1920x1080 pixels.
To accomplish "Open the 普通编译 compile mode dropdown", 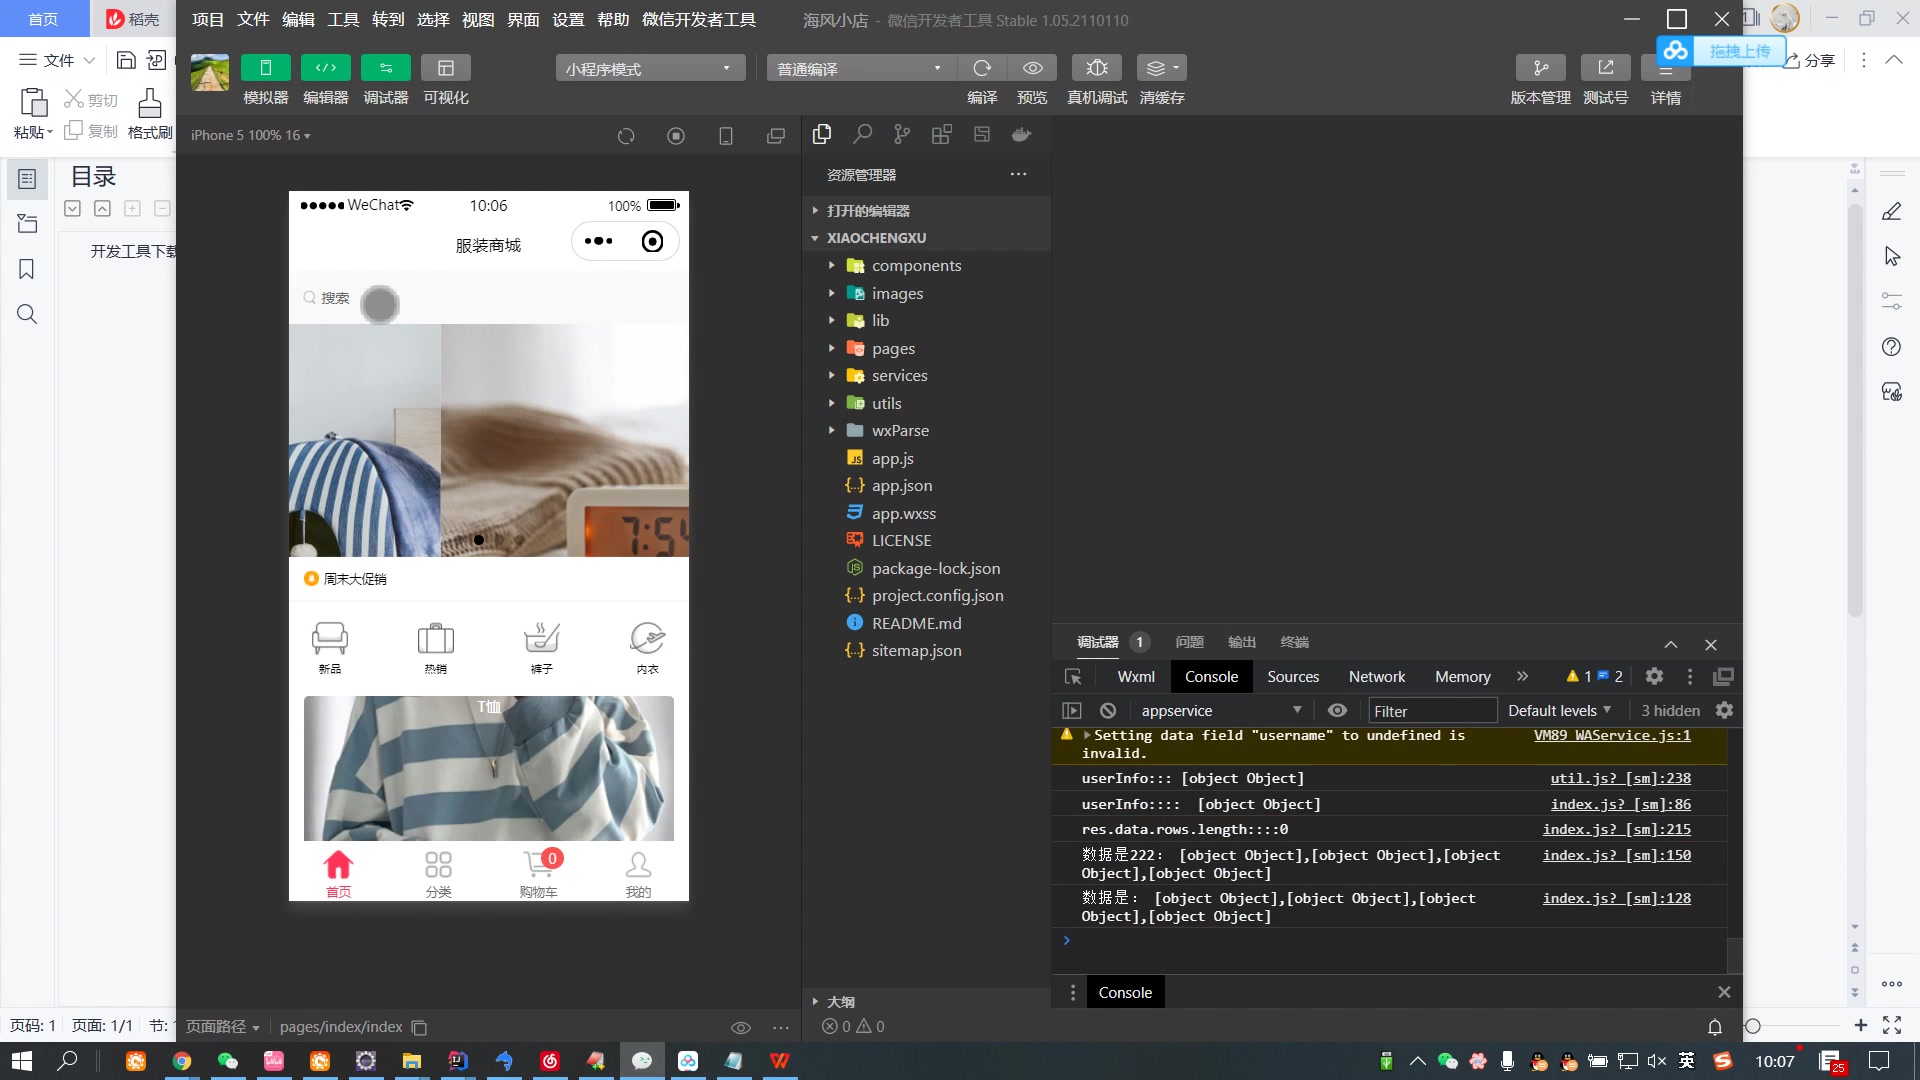I will point(858,67).
